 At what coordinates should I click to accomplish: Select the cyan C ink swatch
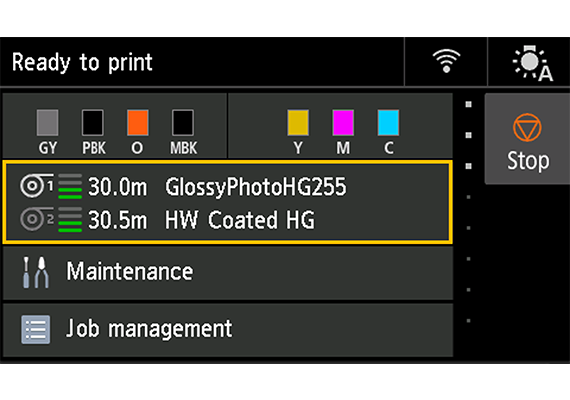[x=388, y=123]
